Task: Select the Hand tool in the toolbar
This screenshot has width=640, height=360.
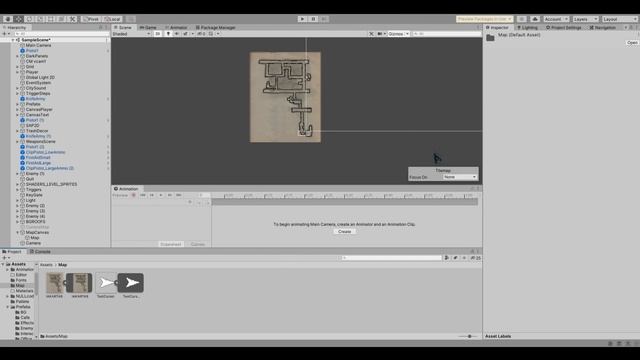Action: pyautogui.click(x=8, y=19)
